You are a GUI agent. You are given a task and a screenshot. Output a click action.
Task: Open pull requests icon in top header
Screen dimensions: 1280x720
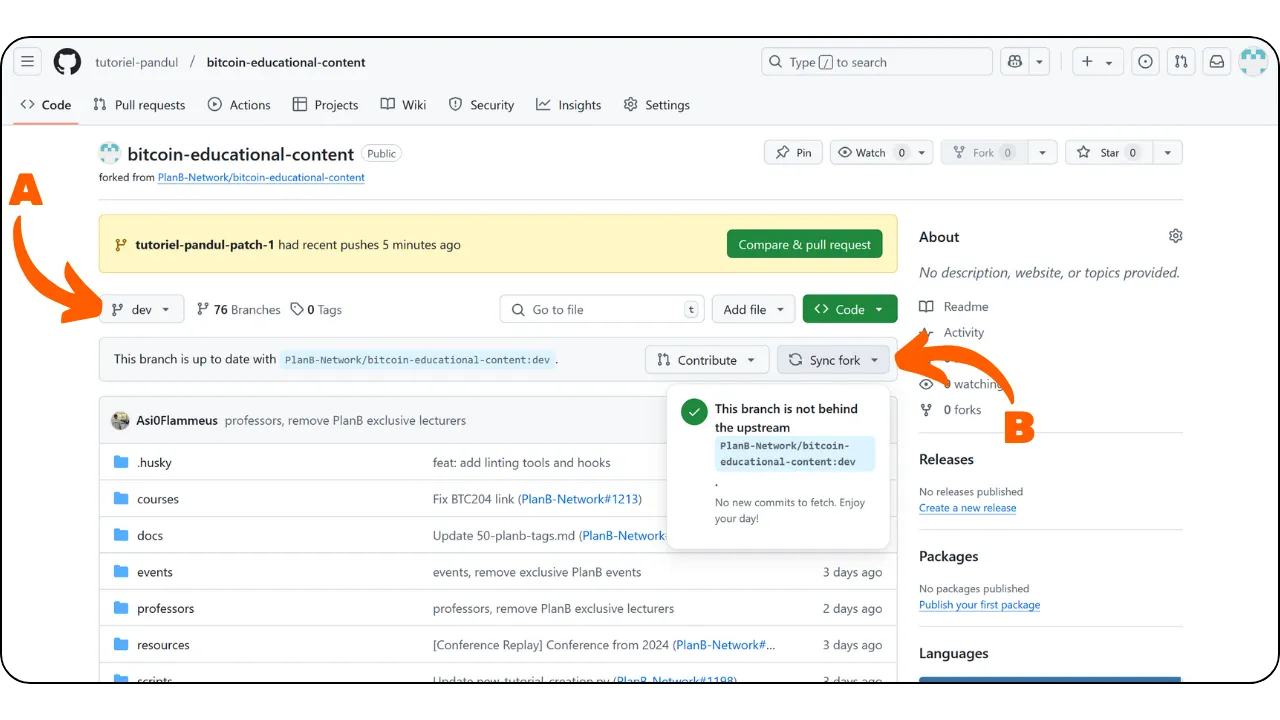[x=1181, y=62]
